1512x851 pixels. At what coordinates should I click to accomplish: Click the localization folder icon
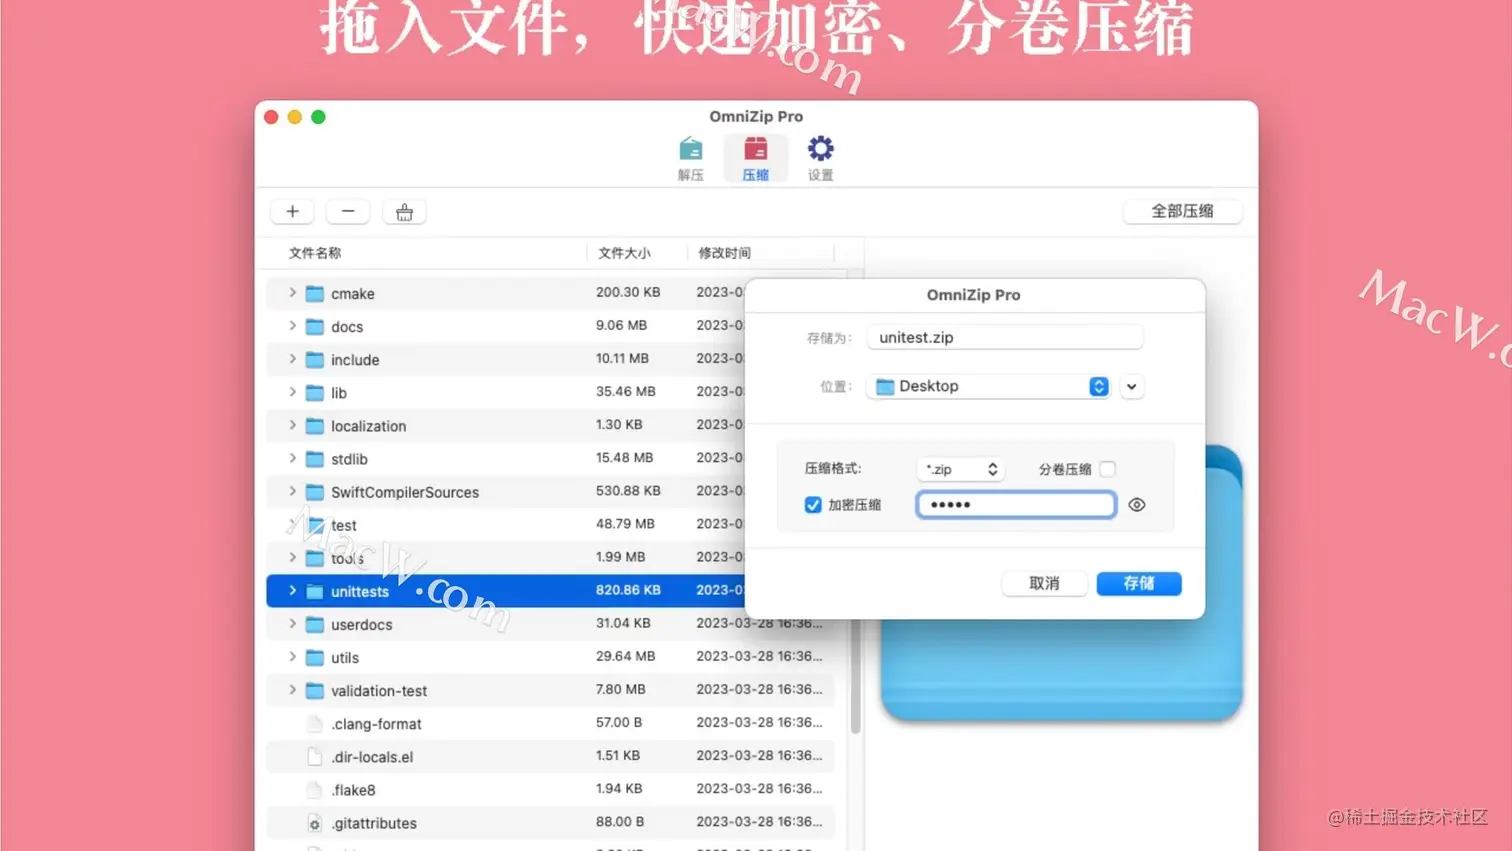pos(314,425)
